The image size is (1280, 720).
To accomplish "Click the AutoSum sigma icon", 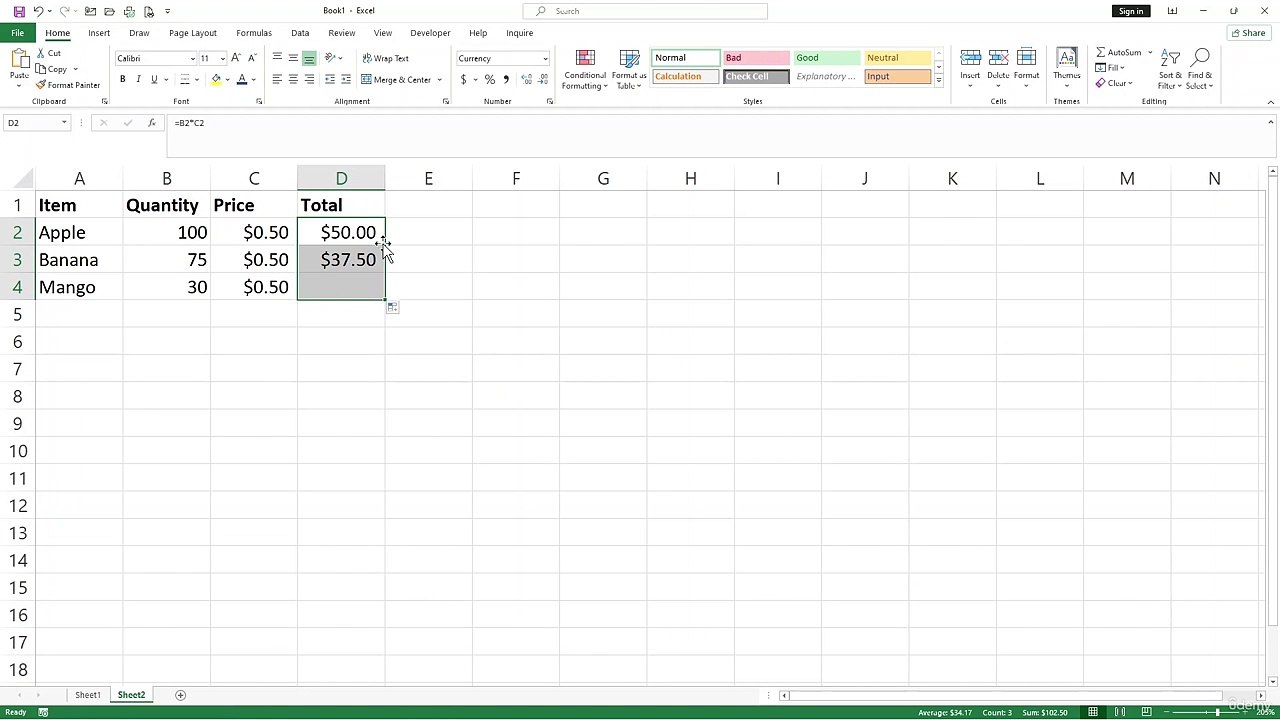I will click(1101, 52).
